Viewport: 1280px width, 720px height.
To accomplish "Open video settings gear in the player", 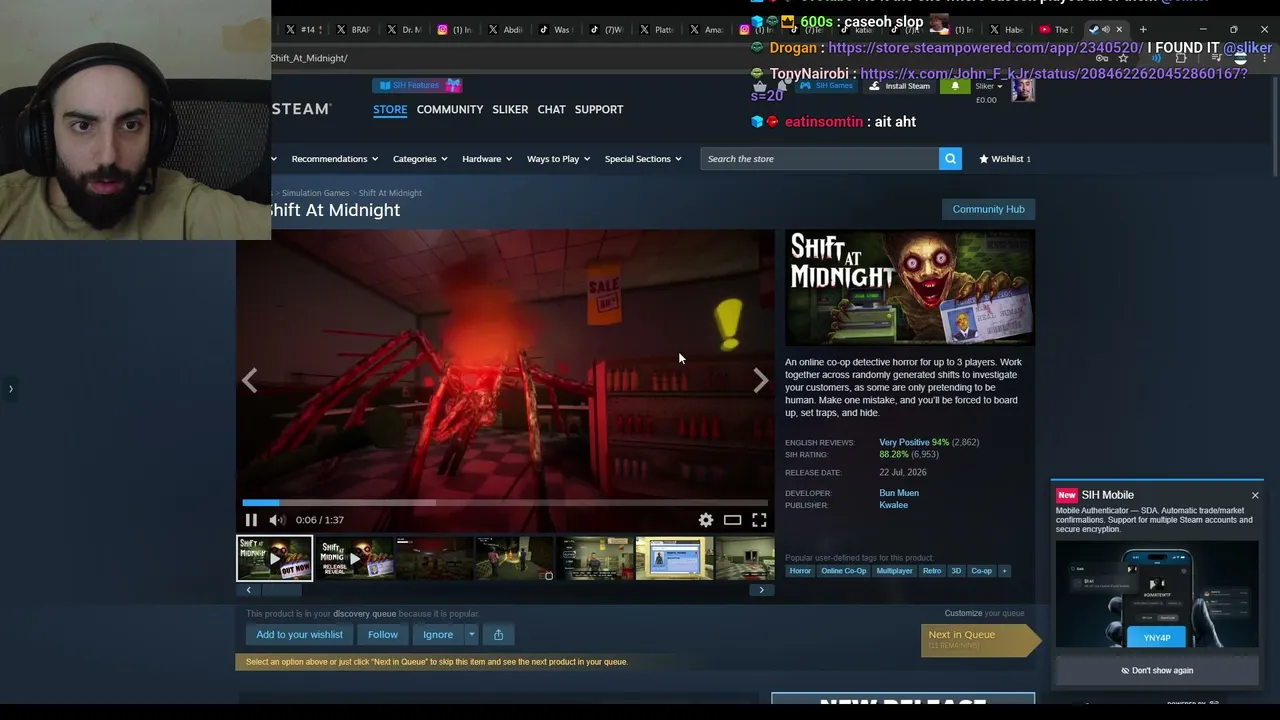I will point(706,520).
